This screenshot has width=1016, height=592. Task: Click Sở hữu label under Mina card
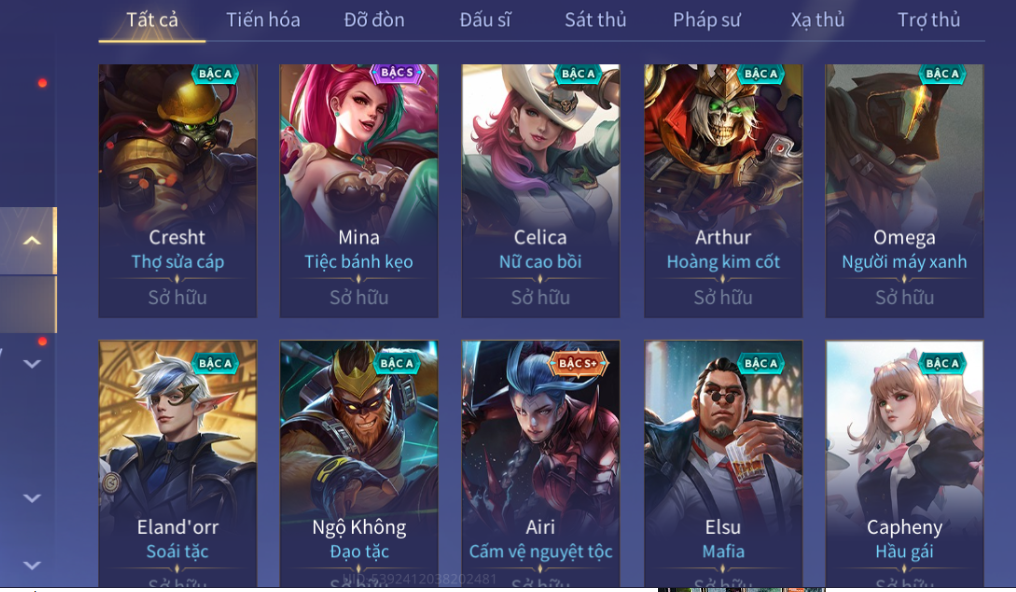click(x=359, y=297)
